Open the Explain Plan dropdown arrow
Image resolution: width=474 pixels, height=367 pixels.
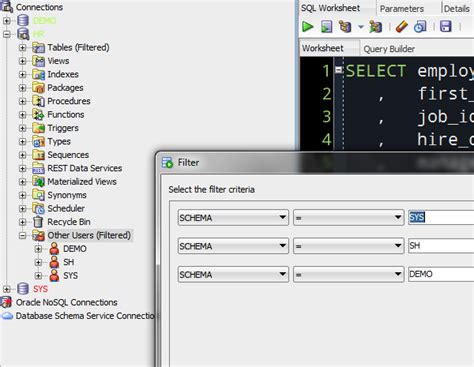[361, 27]
